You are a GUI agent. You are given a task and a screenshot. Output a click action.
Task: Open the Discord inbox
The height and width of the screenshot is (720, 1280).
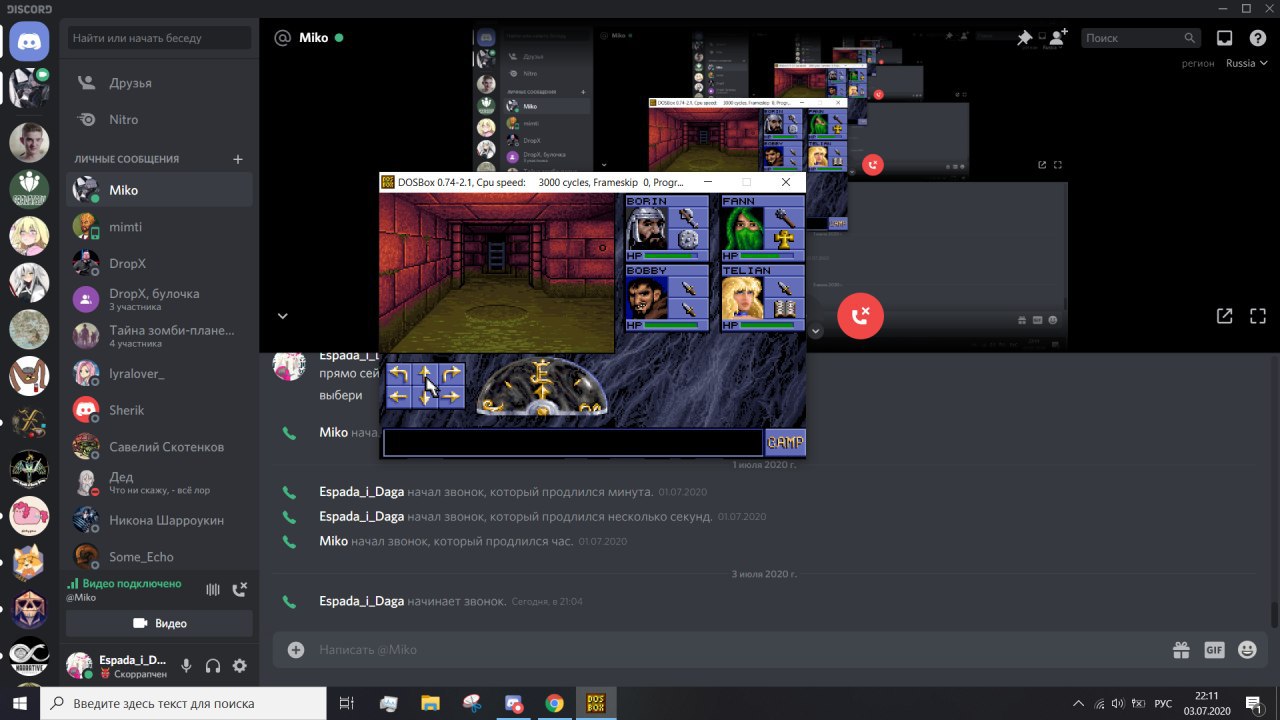pos(1224,38)
